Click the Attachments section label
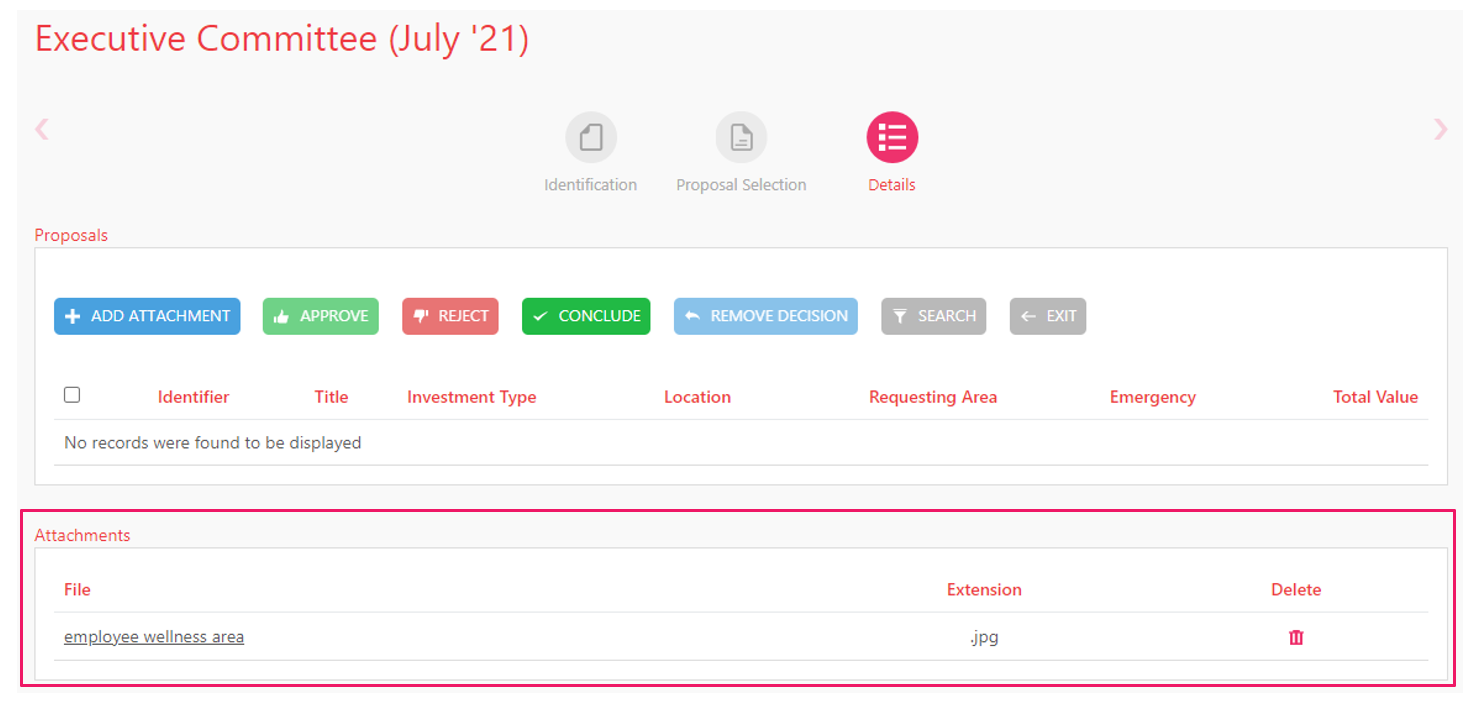 click(83, 536)
